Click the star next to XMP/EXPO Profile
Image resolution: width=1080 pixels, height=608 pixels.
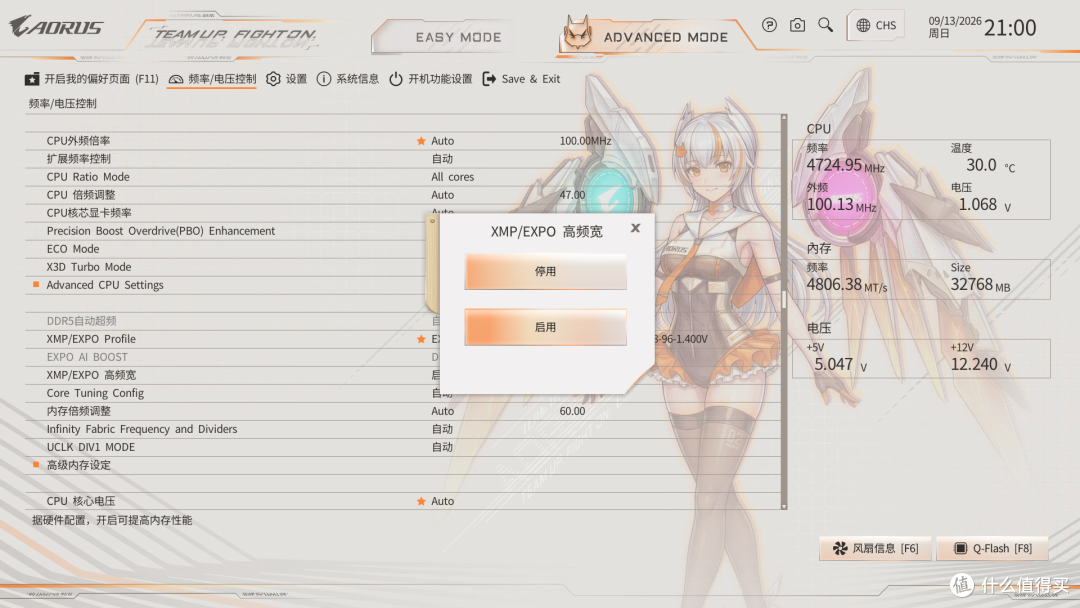coord(421,339)
